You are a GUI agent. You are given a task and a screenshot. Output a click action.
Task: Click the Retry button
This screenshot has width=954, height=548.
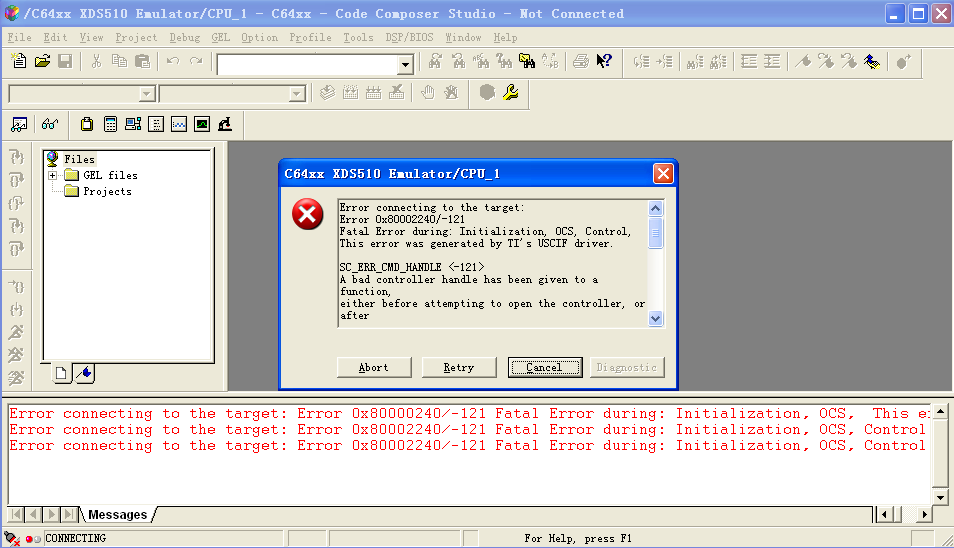tap(459, 367)
